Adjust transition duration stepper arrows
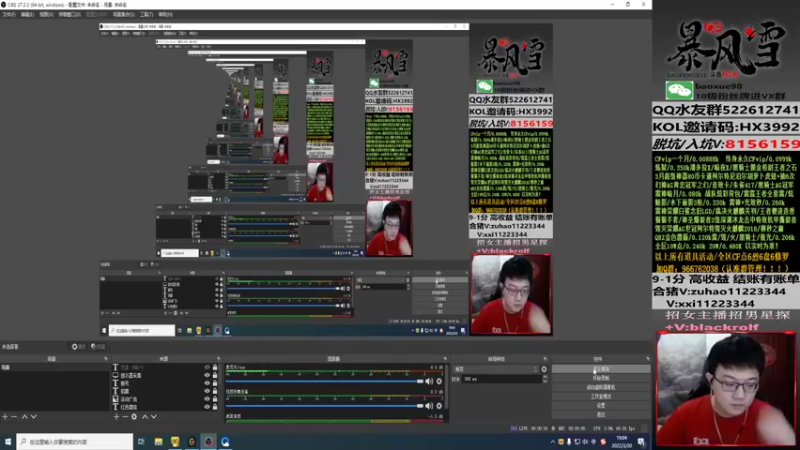 click(544, 379)
